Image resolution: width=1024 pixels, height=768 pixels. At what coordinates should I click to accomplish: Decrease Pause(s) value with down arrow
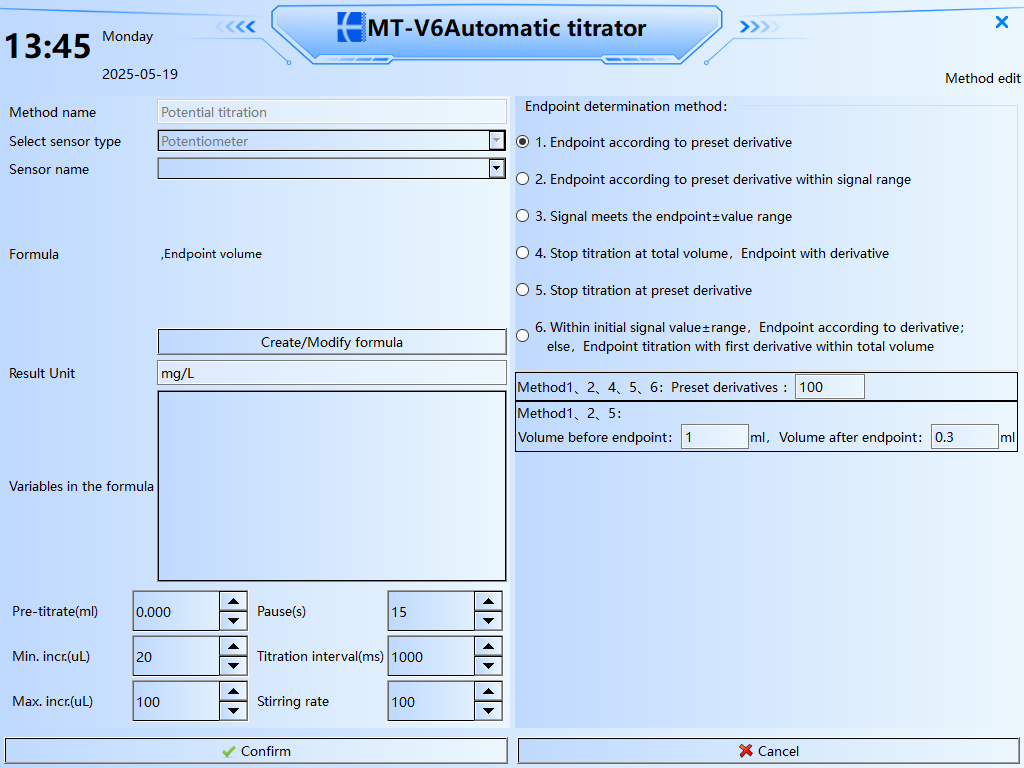coord(488,622)
